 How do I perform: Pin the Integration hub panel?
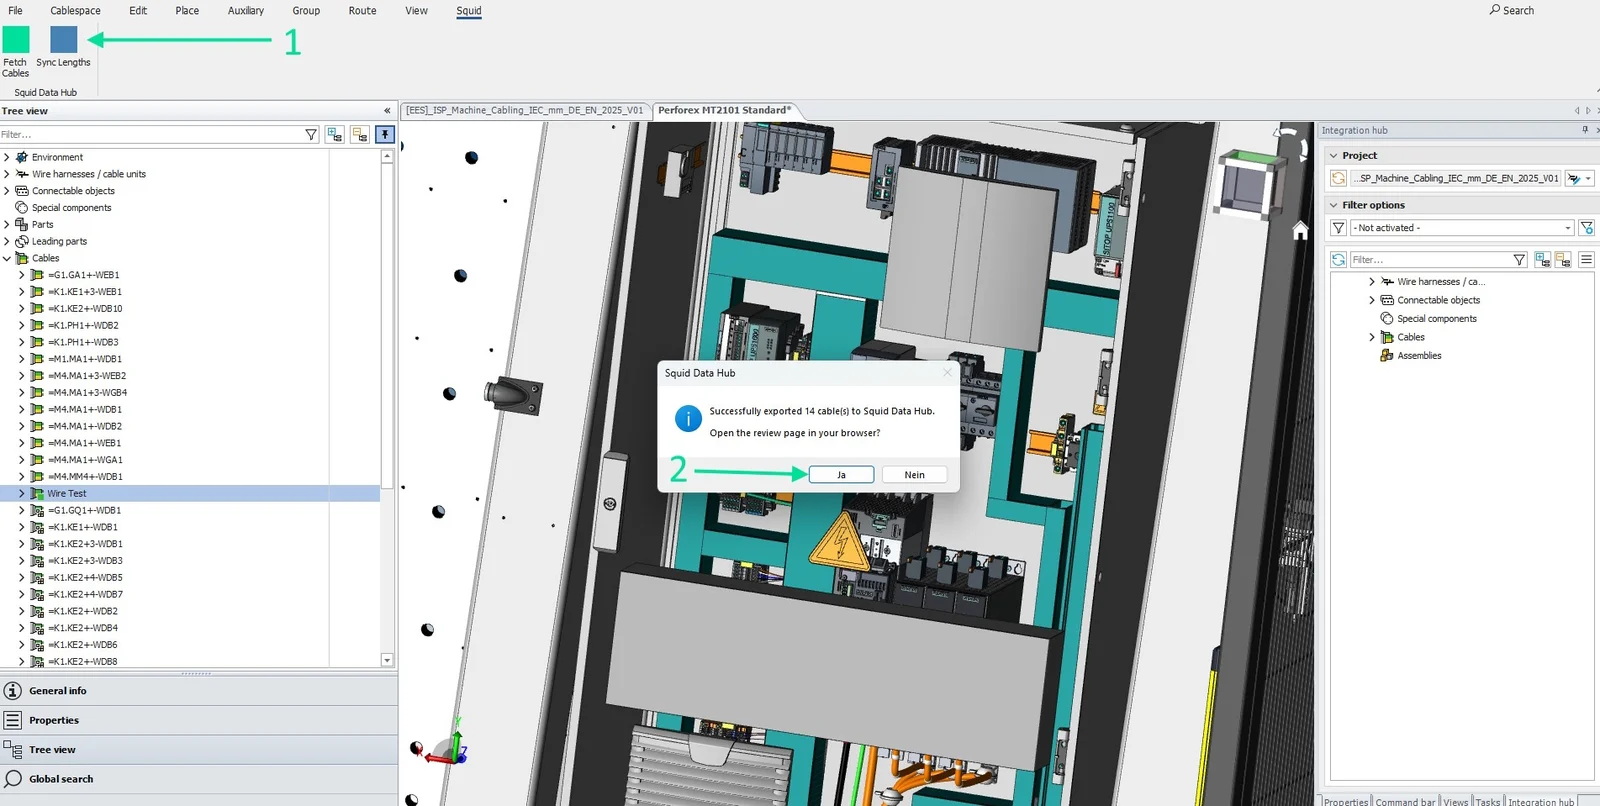pos(1585,130)
